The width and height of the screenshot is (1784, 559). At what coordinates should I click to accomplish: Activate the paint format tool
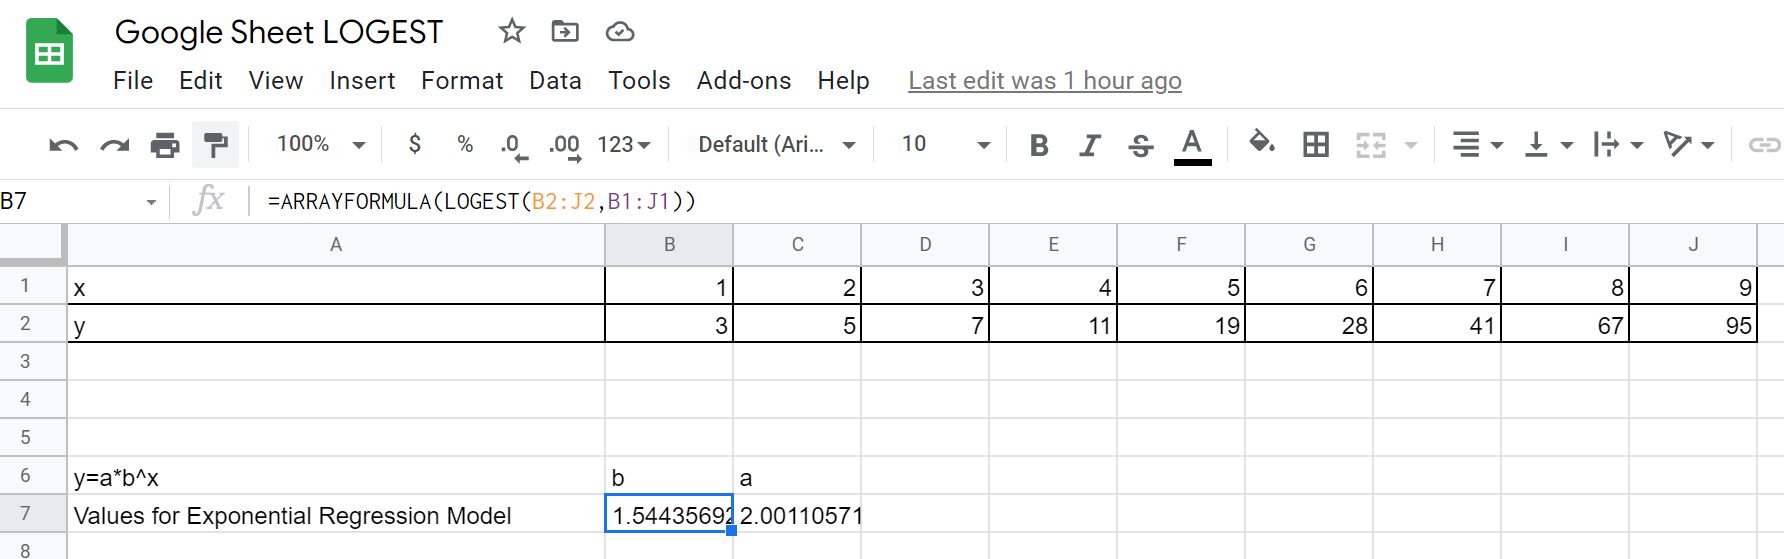tap(215, 145)
